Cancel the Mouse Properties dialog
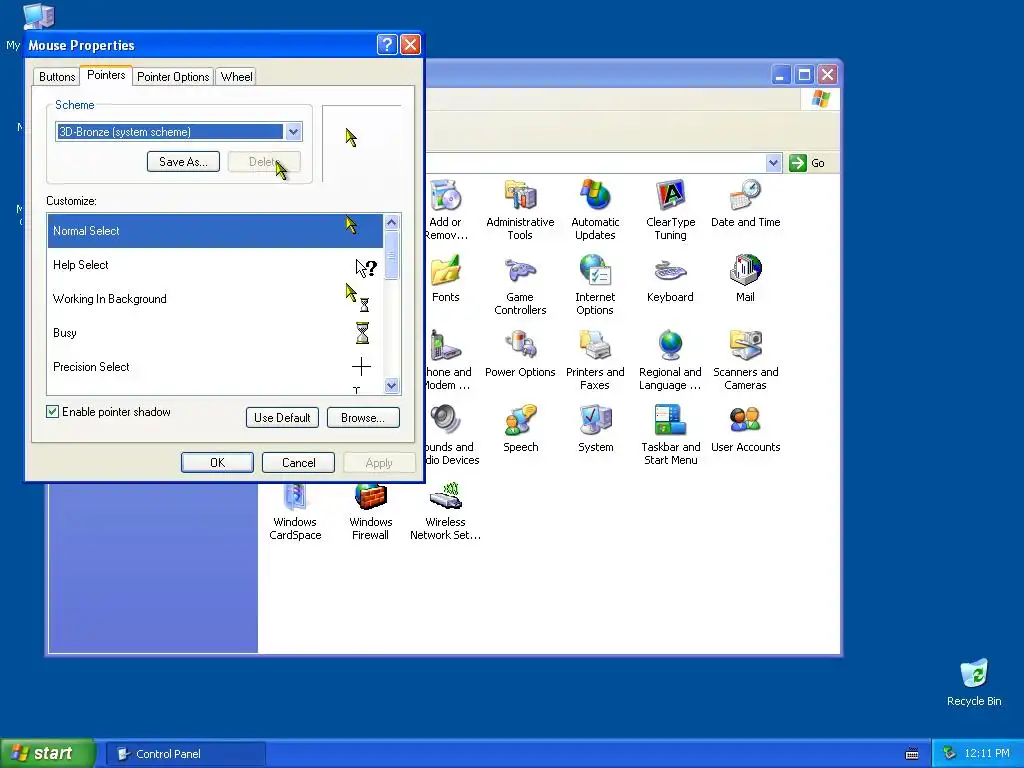Image resolution: width=1024 pixels, height=768 pixels. pyautogui.click(x=298, y=463)
